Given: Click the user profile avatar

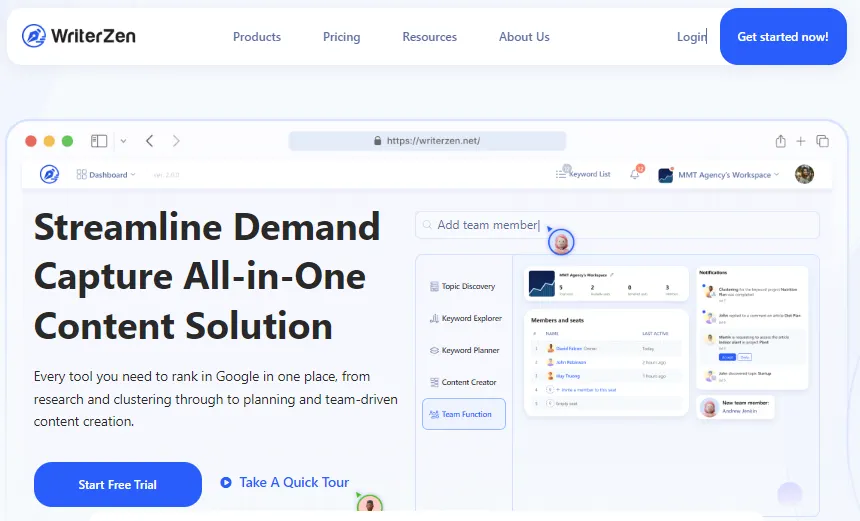Looking at the screenshot, I should 804,174.
